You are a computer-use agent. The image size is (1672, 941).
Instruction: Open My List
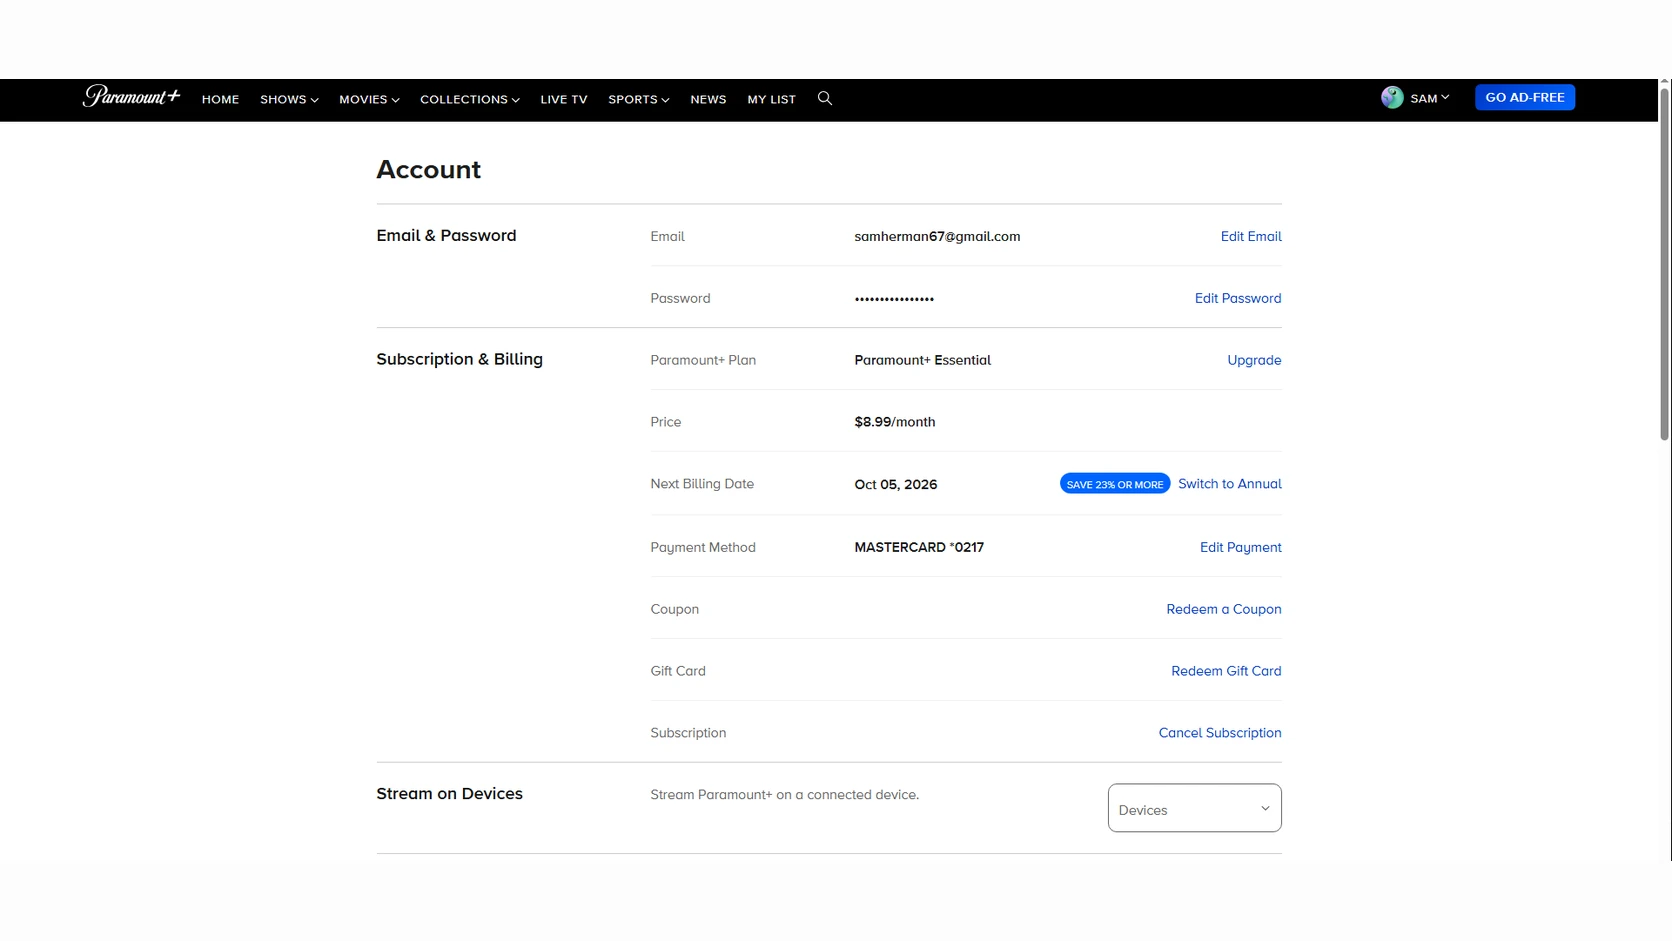pos(771,99)
